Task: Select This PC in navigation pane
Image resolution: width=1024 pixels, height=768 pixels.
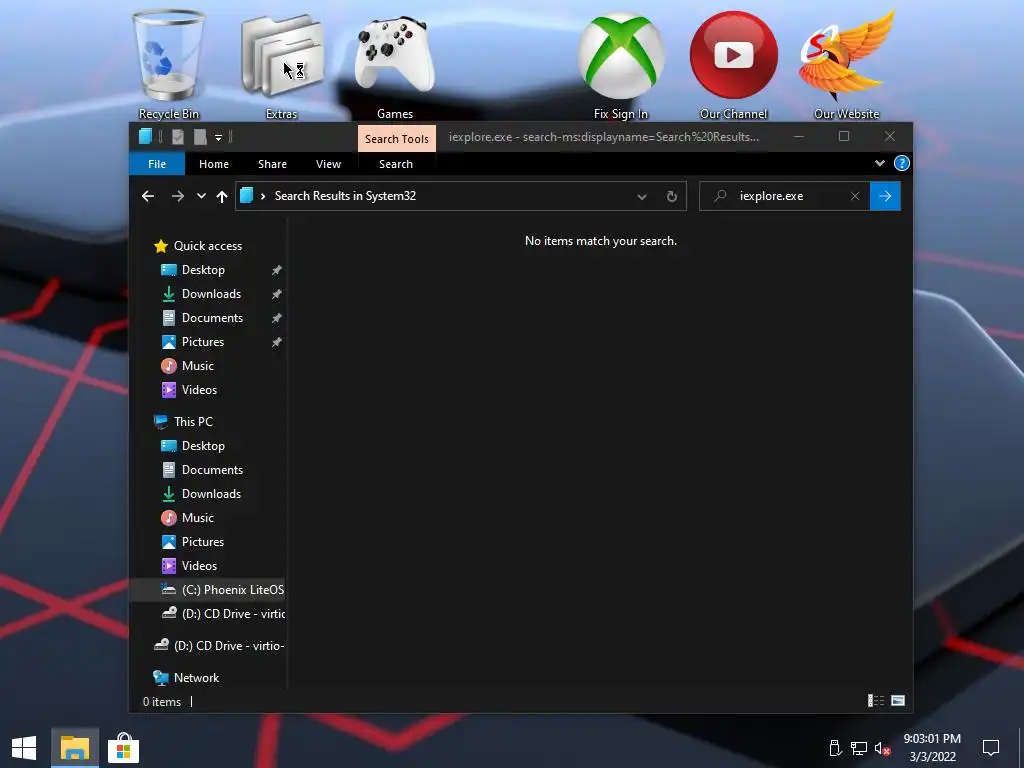Action: [193, 422]
